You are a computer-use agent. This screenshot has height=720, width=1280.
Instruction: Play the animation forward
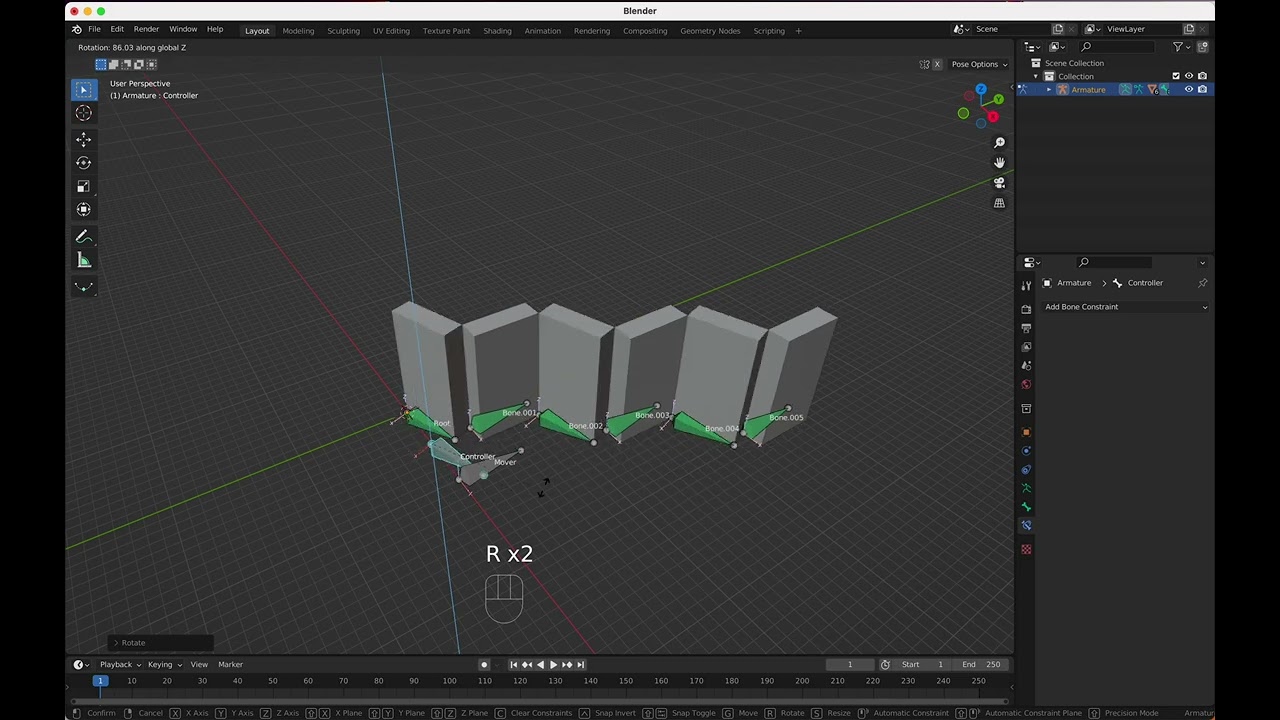(x=553, y=665)
